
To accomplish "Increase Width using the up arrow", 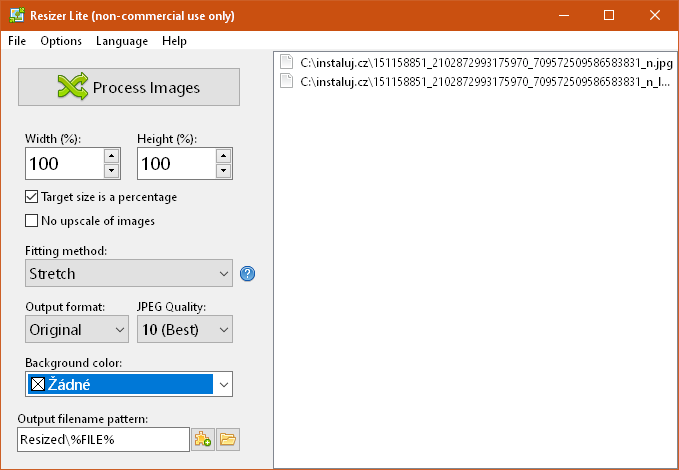I will (x=110, y=155).
